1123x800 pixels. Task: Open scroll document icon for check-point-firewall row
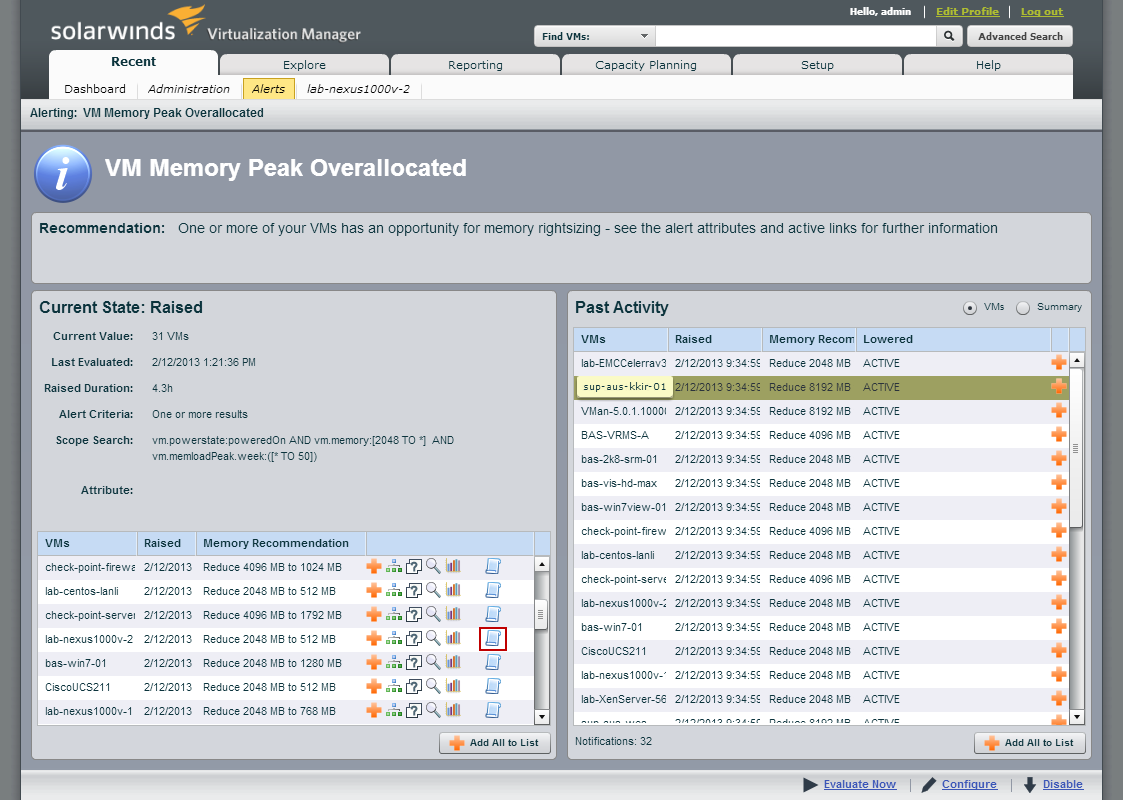(493, 567)
